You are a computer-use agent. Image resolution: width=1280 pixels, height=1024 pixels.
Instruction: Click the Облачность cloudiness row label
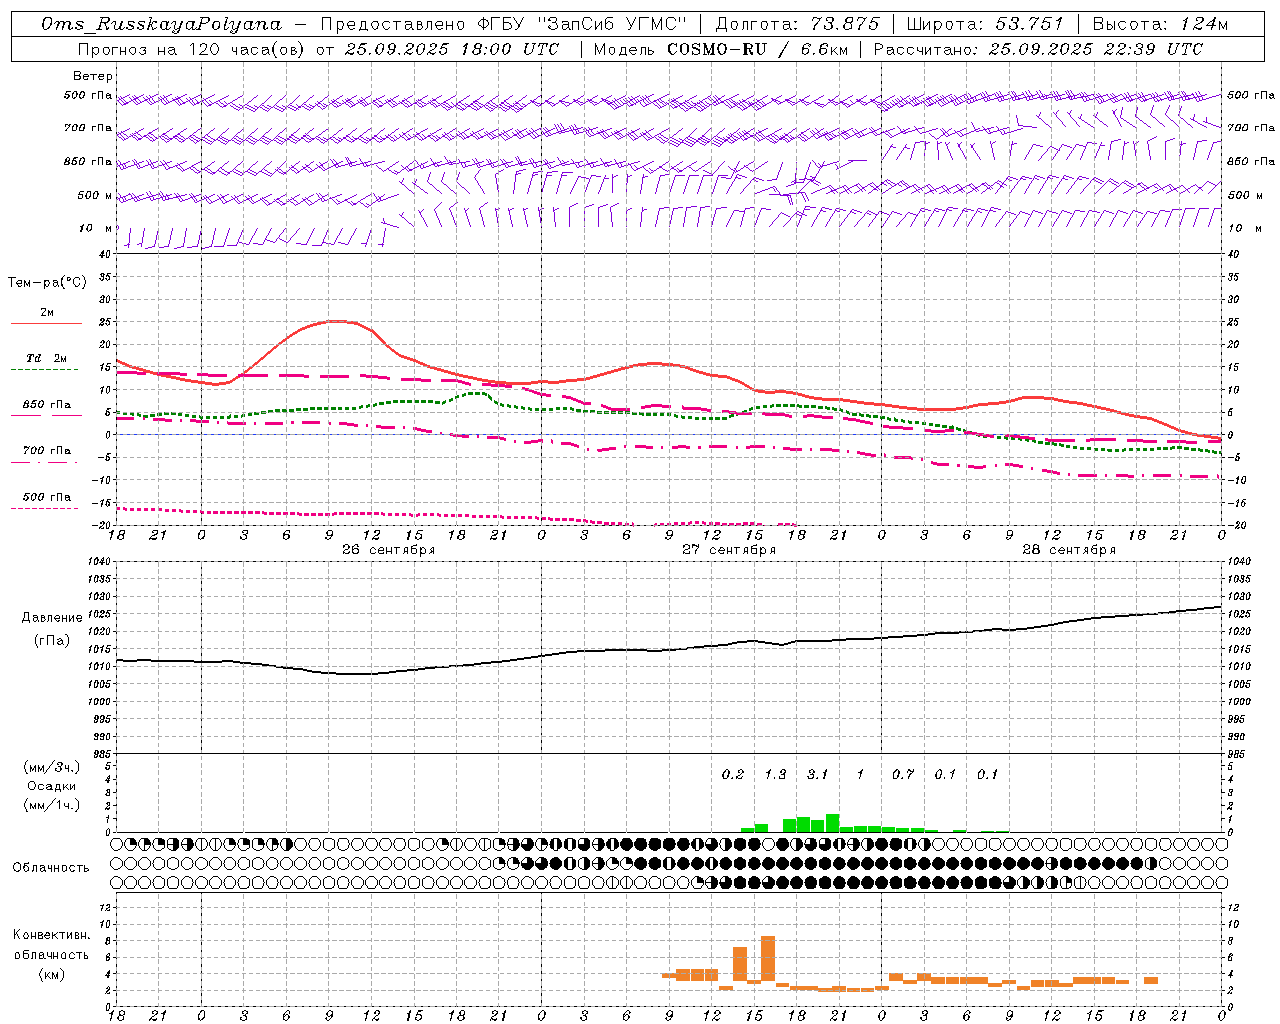click(x=51, y=868)
